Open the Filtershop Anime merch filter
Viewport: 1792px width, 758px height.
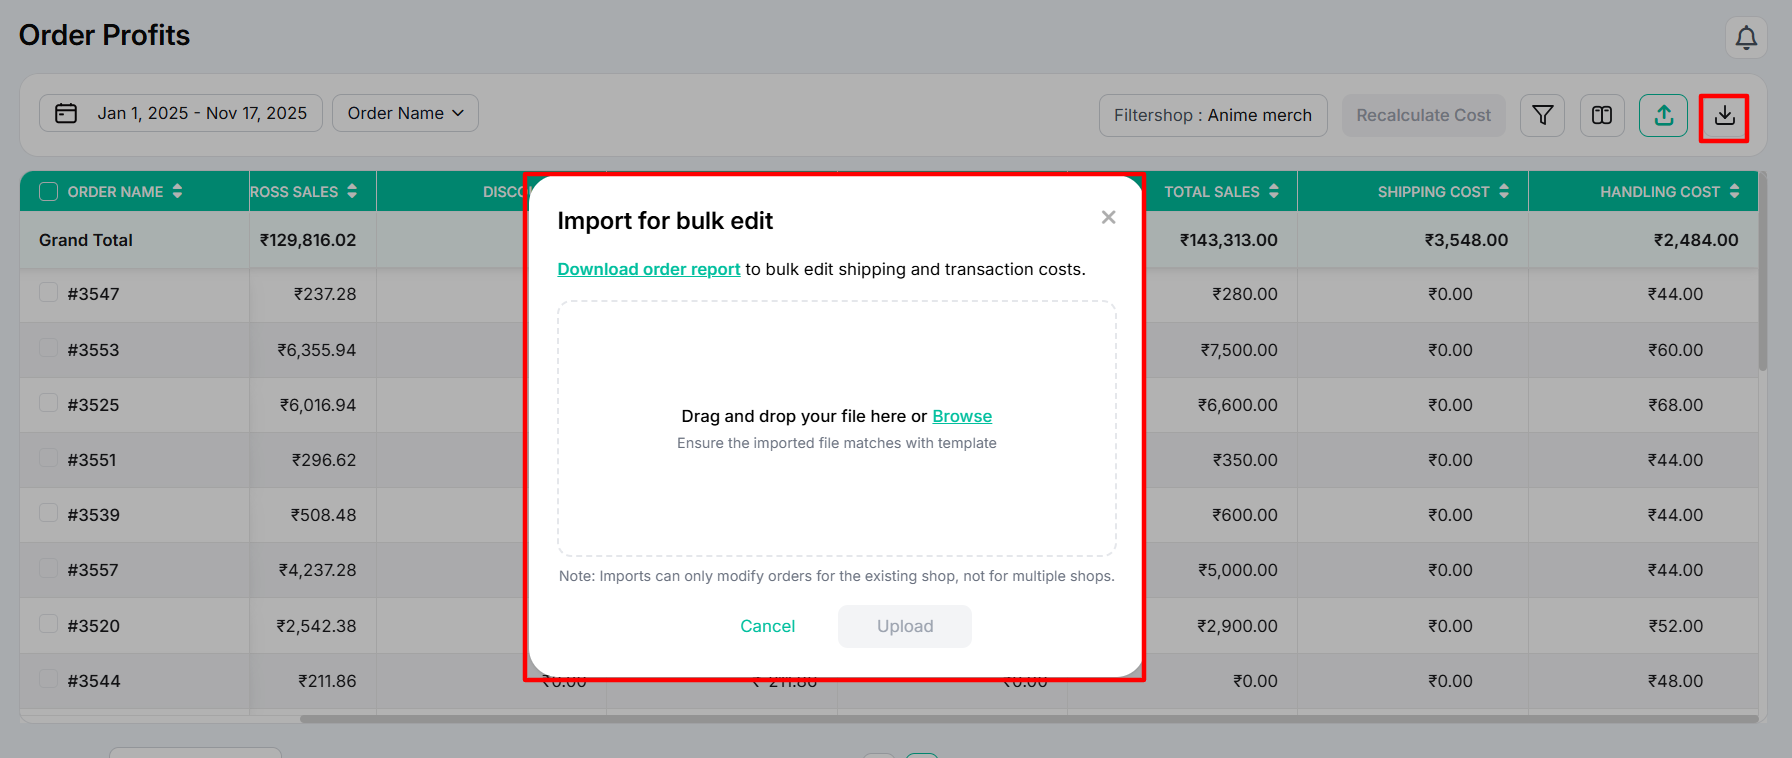pos(1212,116)
